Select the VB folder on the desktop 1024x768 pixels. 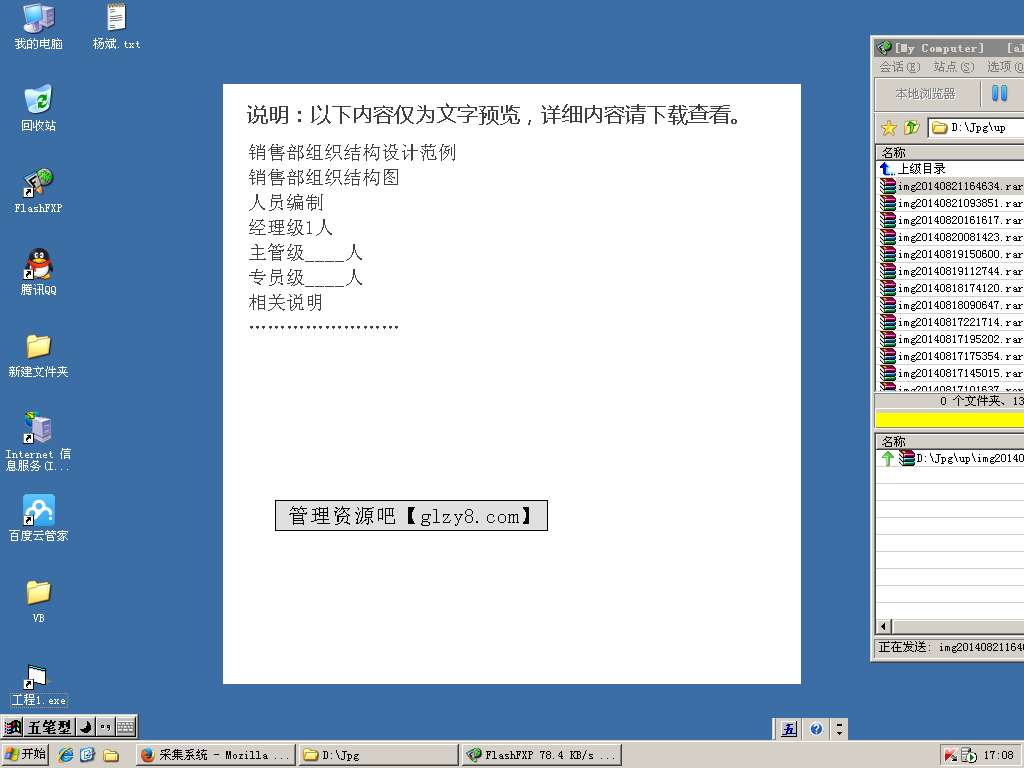[x=39, y=601]
